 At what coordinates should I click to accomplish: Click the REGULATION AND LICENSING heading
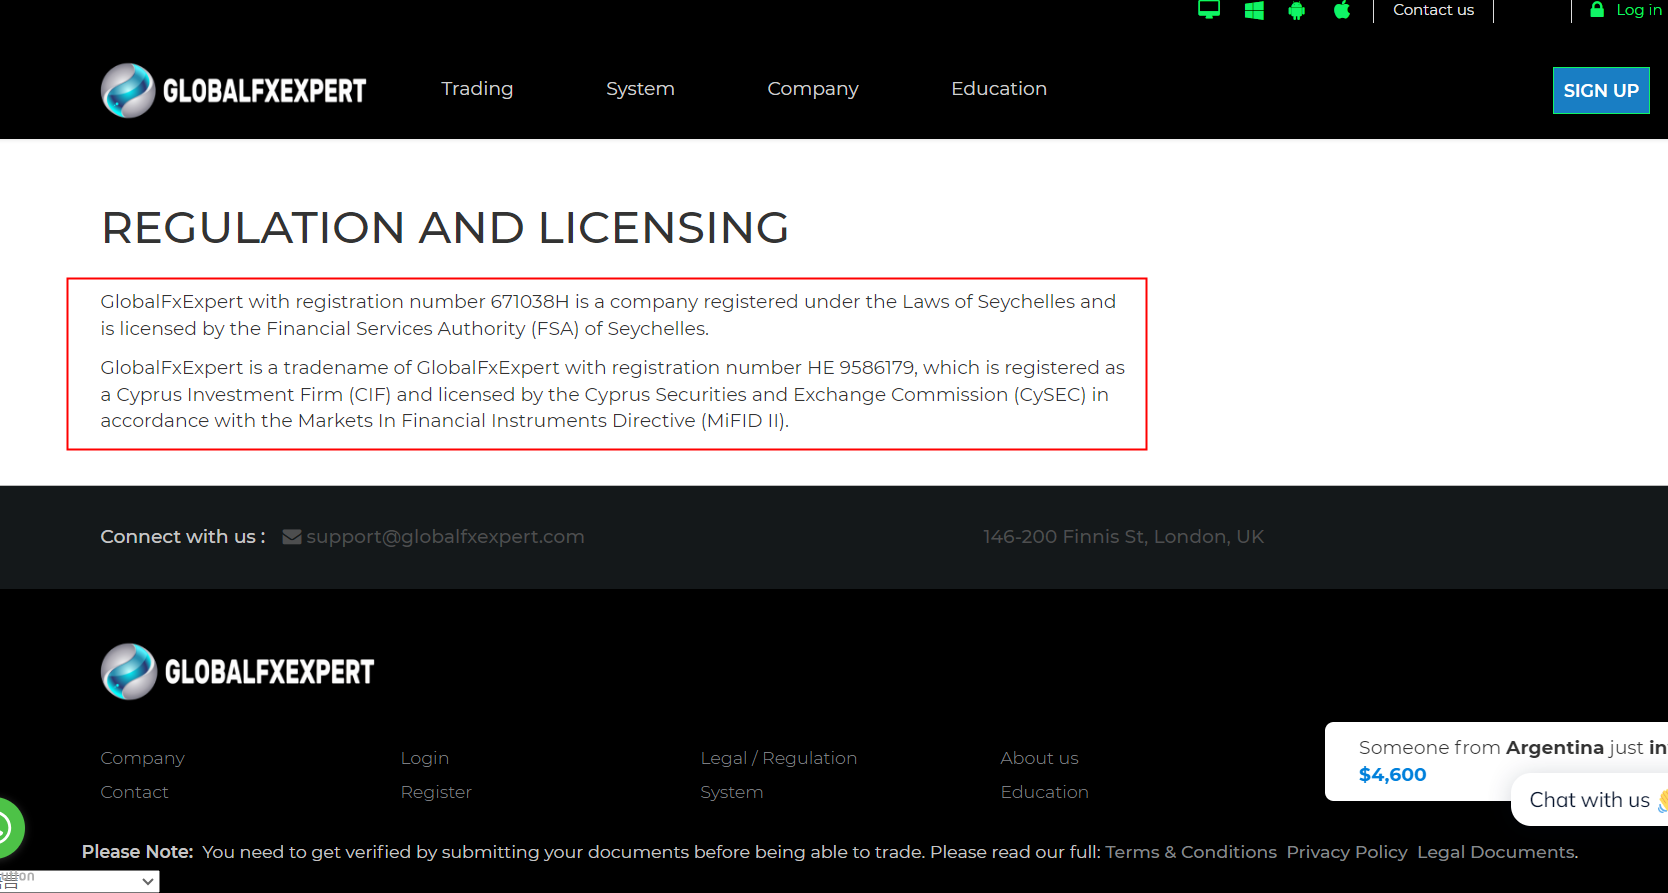446,227
